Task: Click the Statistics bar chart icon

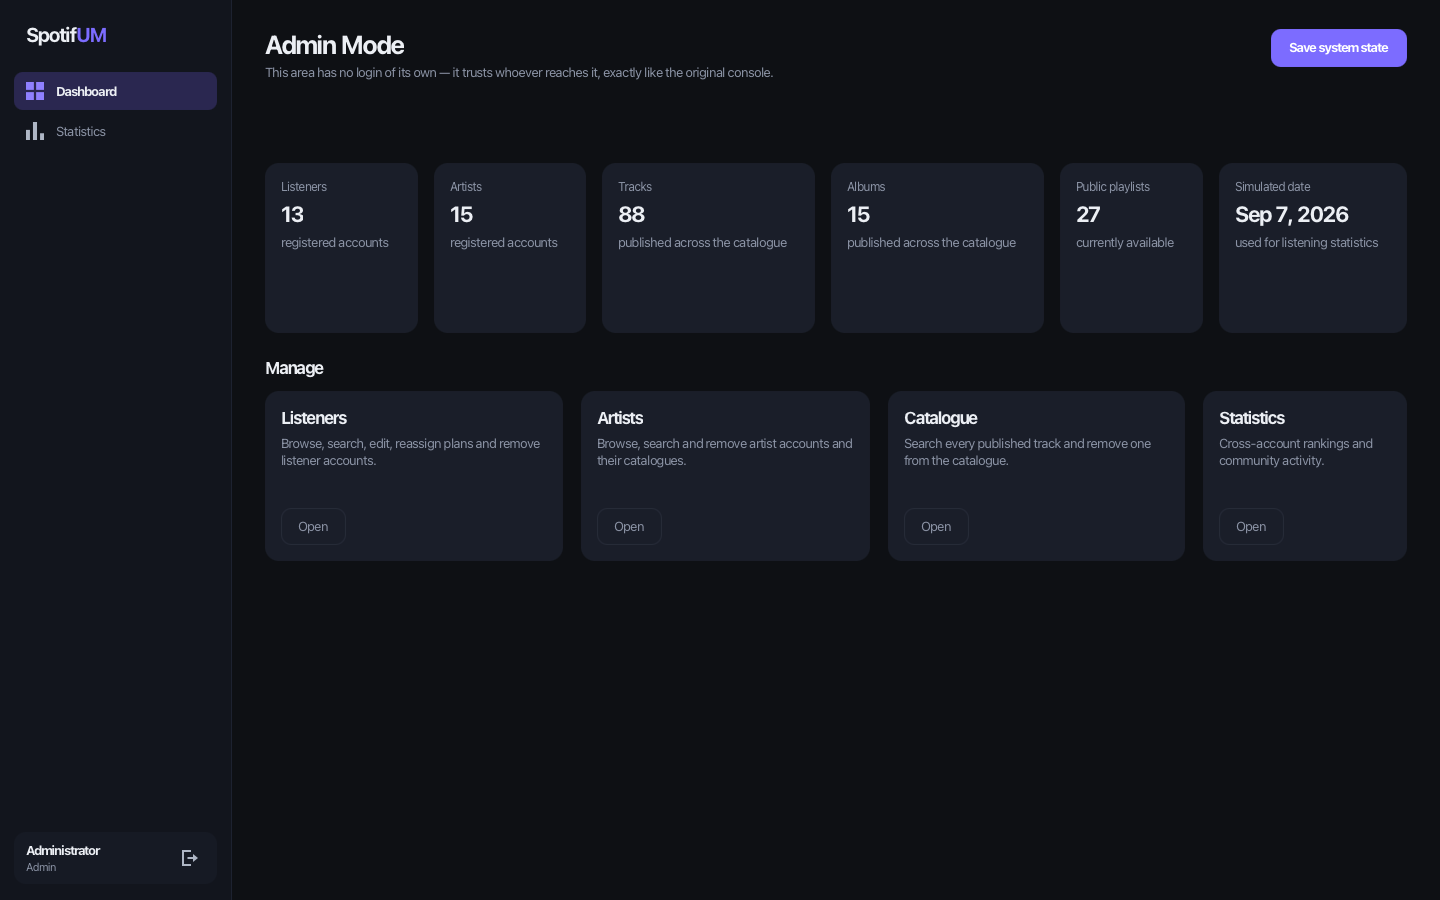Action: point(35,131)
